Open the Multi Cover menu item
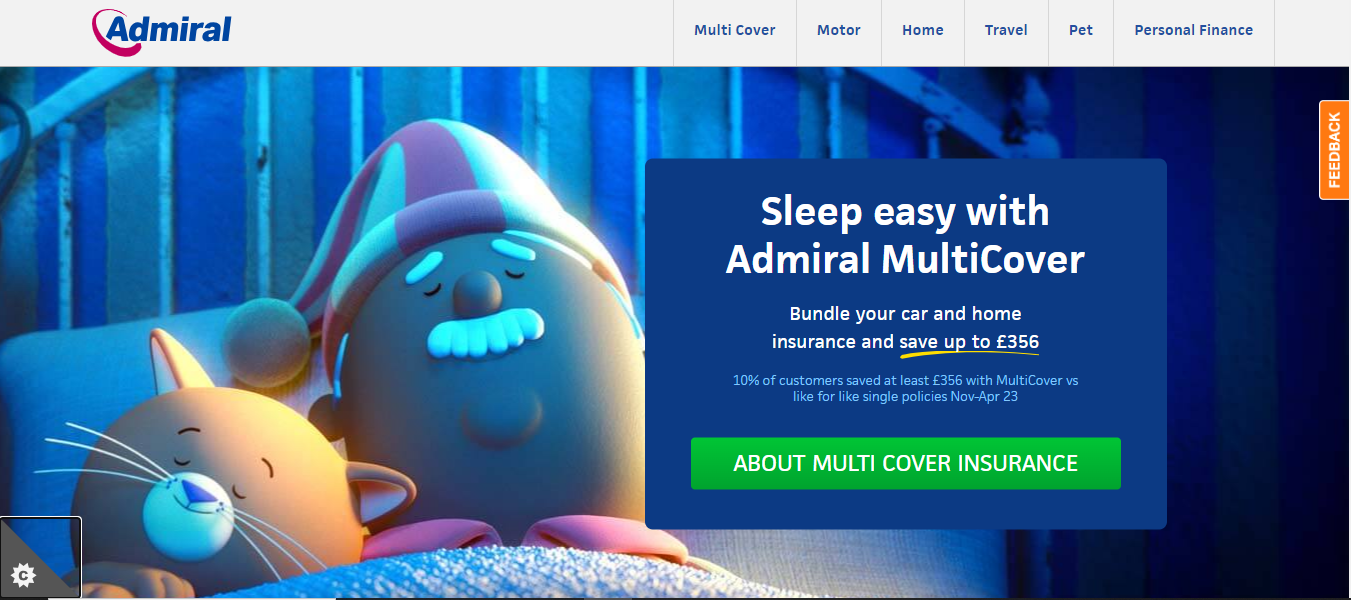 point(735,30)
